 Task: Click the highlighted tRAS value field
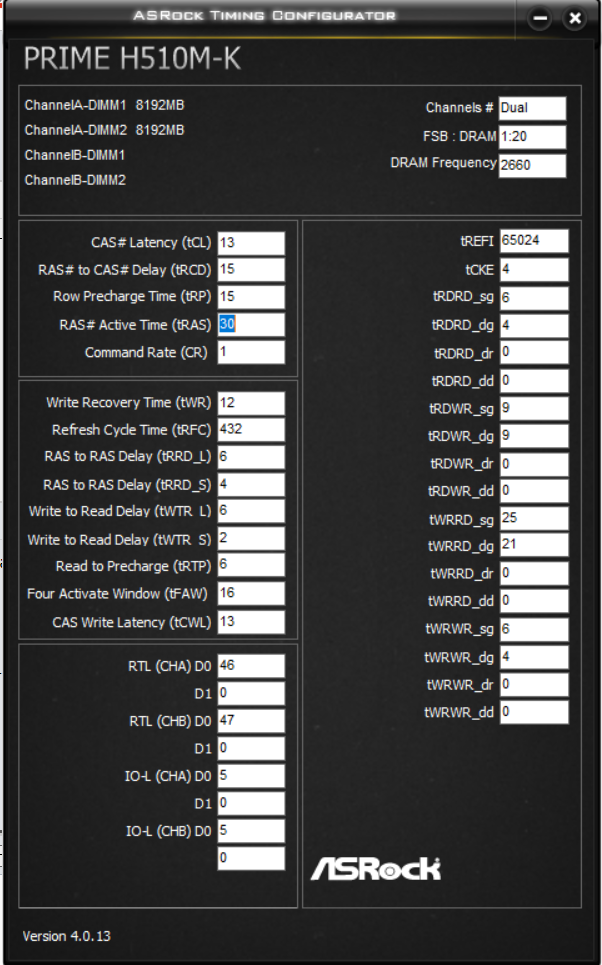point(251,324)
